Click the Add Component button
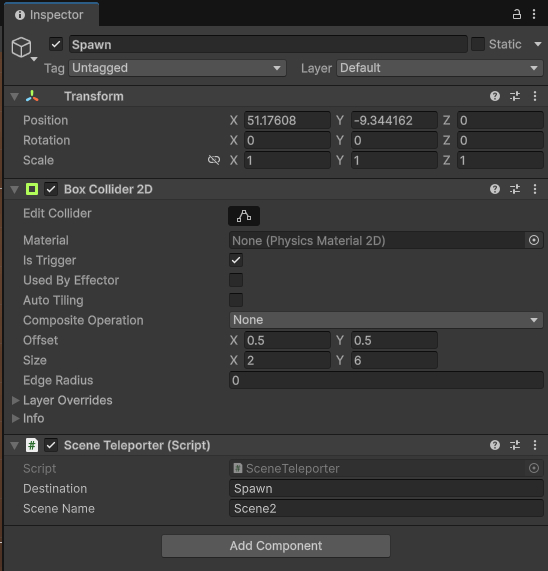Image resolution: width=548 pixels, height=571 pixels. [x=276, y=546]
